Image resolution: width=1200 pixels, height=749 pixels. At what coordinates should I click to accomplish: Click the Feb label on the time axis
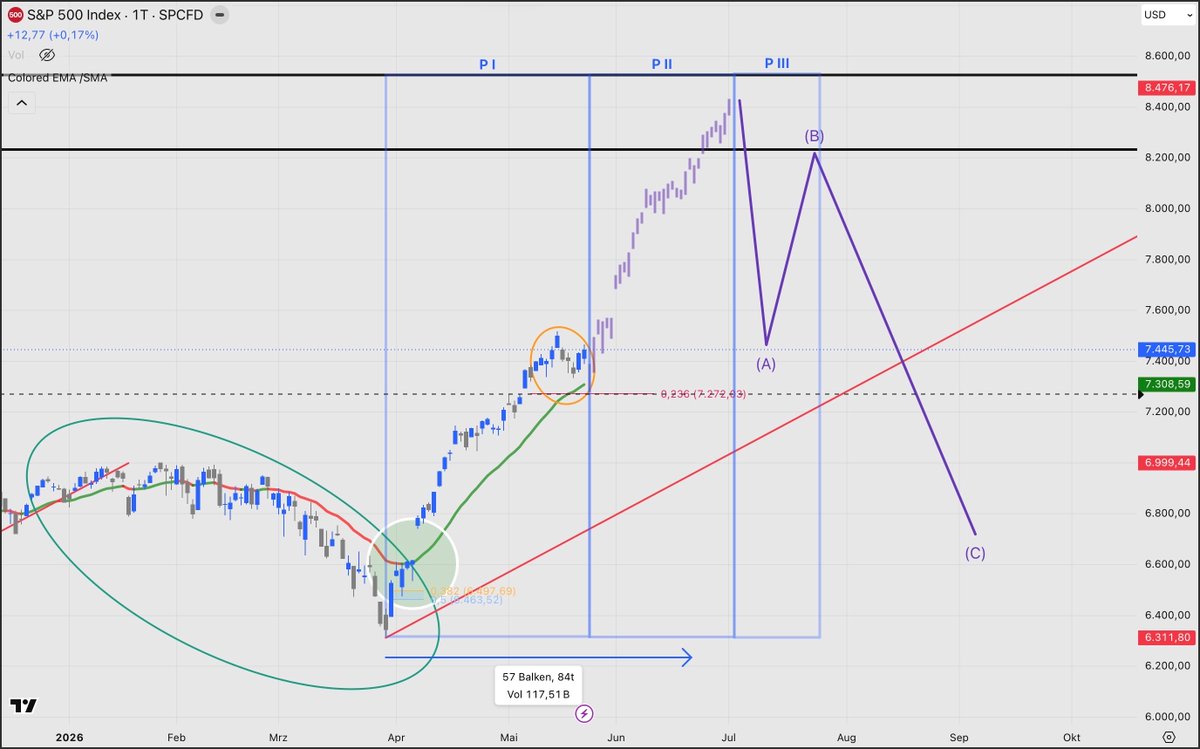coord(176,736)
